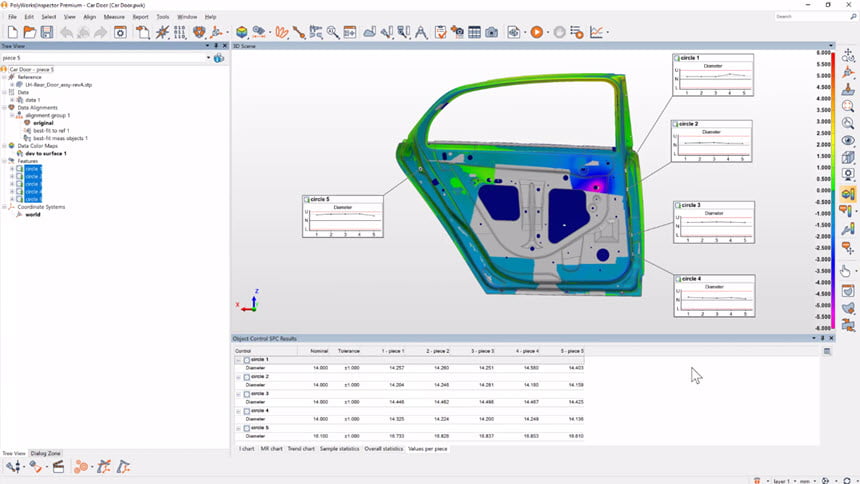Click the circle 4 Diameter chart annotation
Screen dimensions: 860x484
click(714, 296)
